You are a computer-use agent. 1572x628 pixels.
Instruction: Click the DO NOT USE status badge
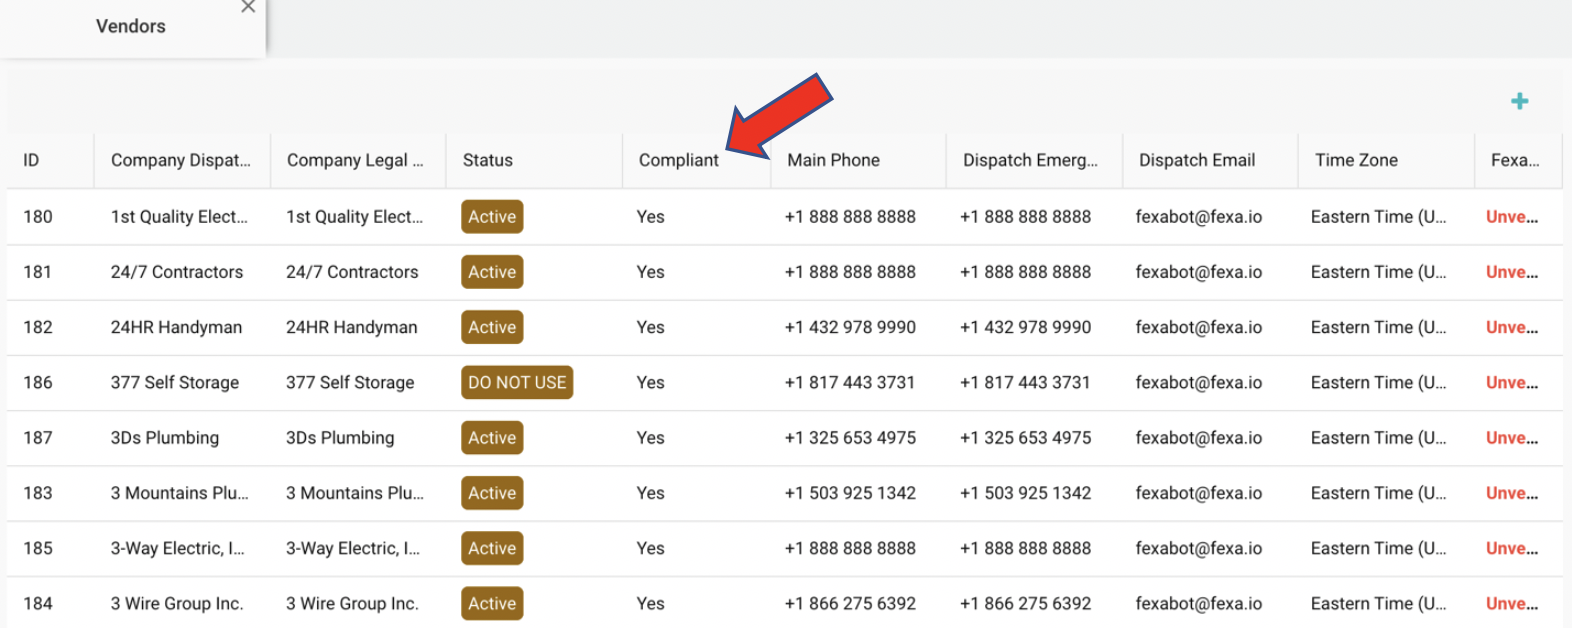click(x=517, y=382)
